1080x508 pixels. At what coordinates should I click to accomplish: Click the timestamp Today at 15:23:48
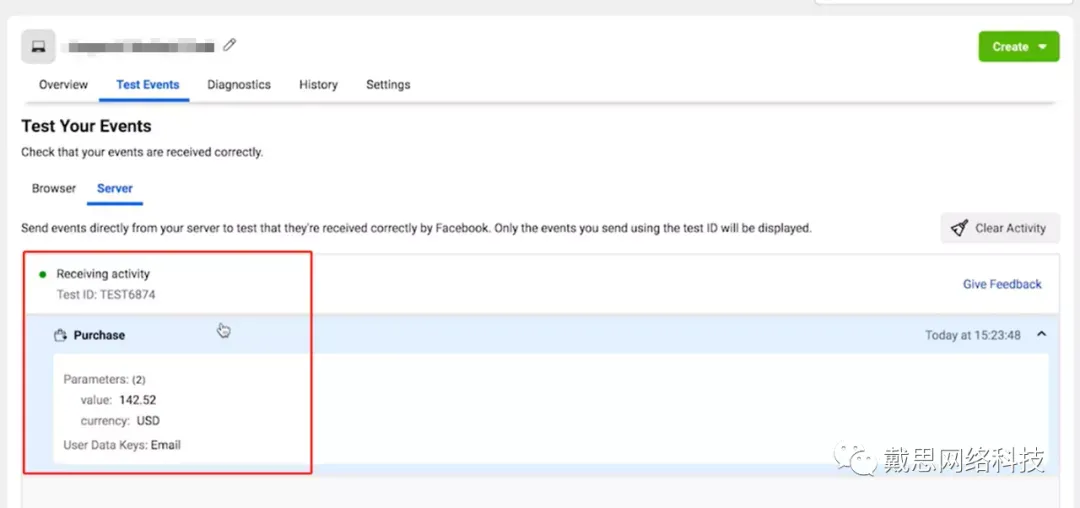coord(973,335)
